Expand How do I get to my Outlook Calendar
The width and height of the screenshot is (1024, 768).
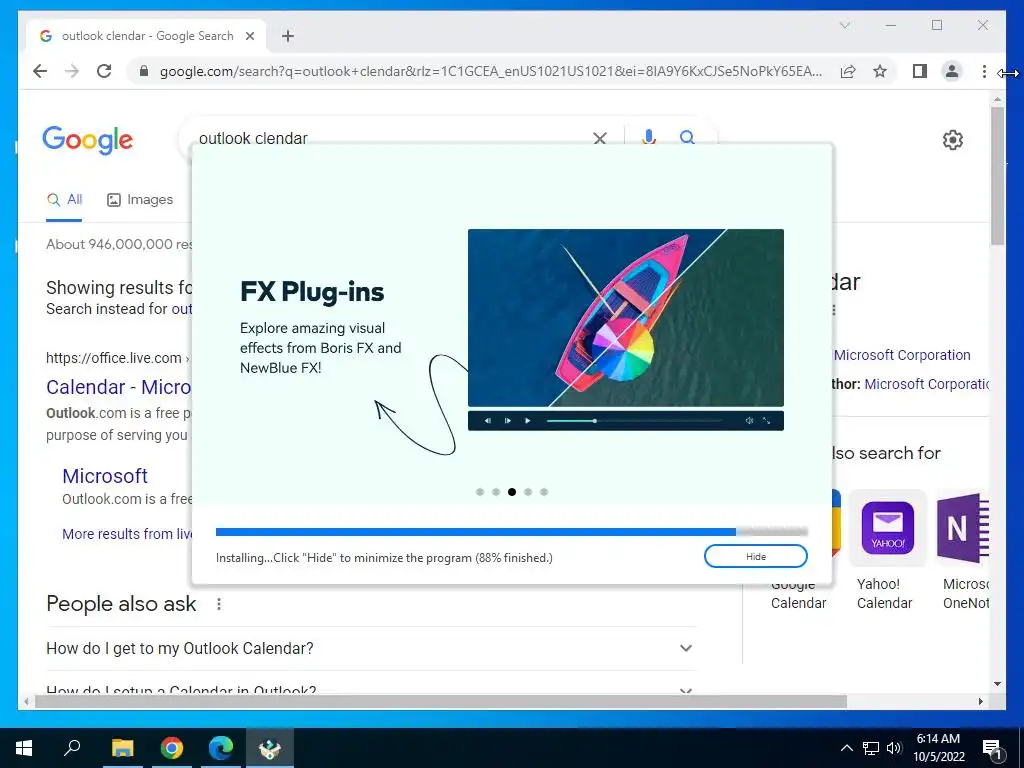coord(370,648)
